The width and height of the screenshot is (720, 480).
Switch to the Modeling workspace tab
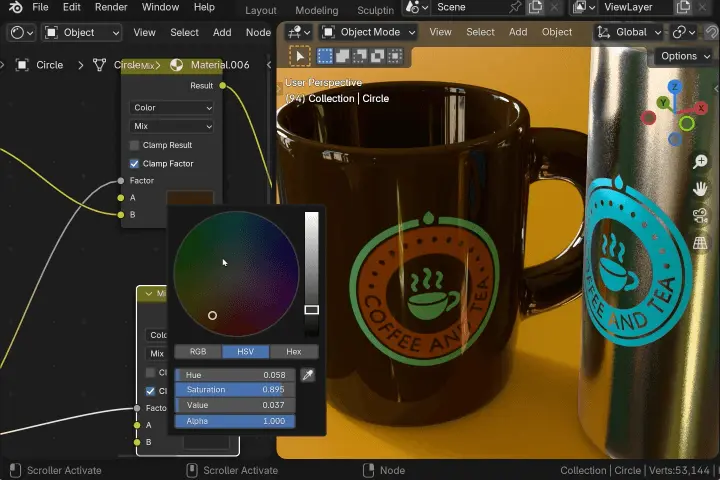click(316, 10)
